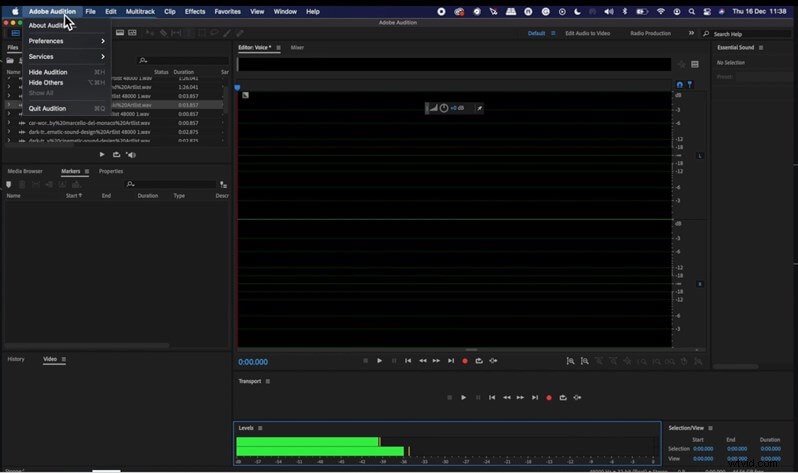Select the Edit Audio to Video workspace
Image resolution: width=798 pixels, height=473 pixels.
[587, 33]
